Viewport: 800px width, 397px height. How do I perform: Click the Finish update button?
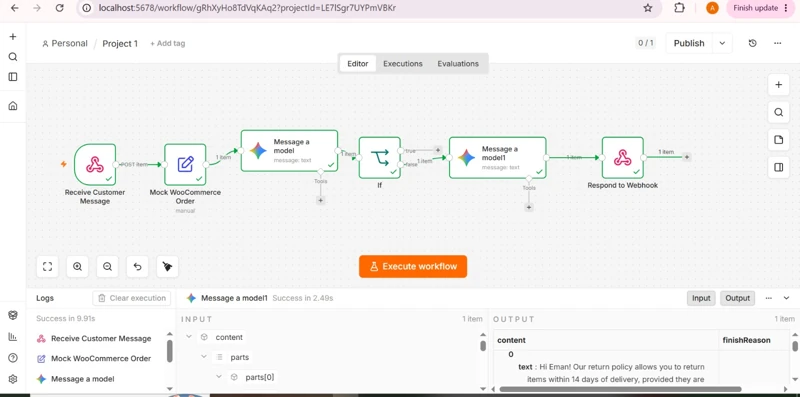pyautogui.click(x=760, y=8)
